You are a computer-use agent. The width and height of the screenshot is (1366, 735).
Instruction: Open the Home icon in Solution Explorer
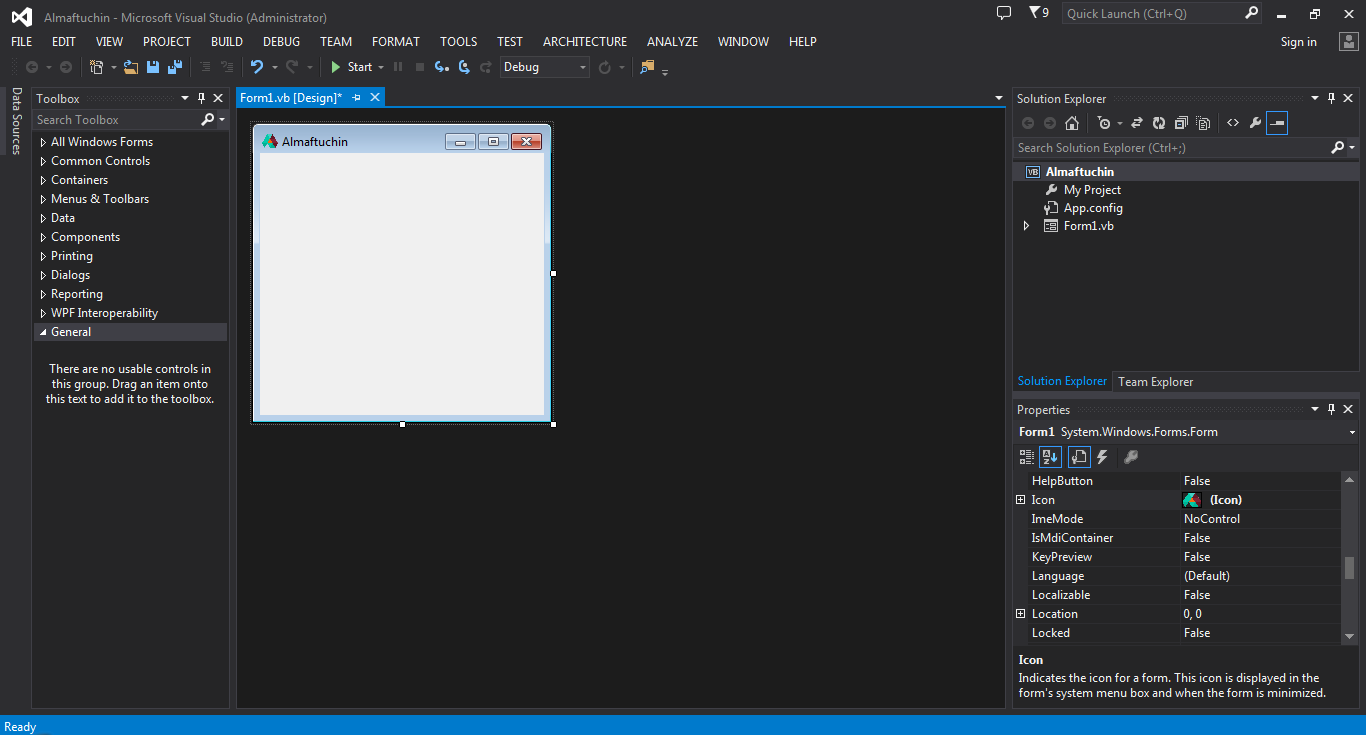[1072, 123]
